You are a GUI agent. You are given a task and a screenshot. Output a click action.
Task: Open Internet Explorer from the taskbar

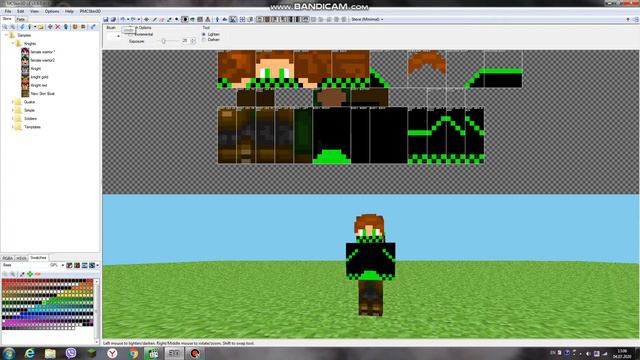pyautogui.click(x=29, y=353)
